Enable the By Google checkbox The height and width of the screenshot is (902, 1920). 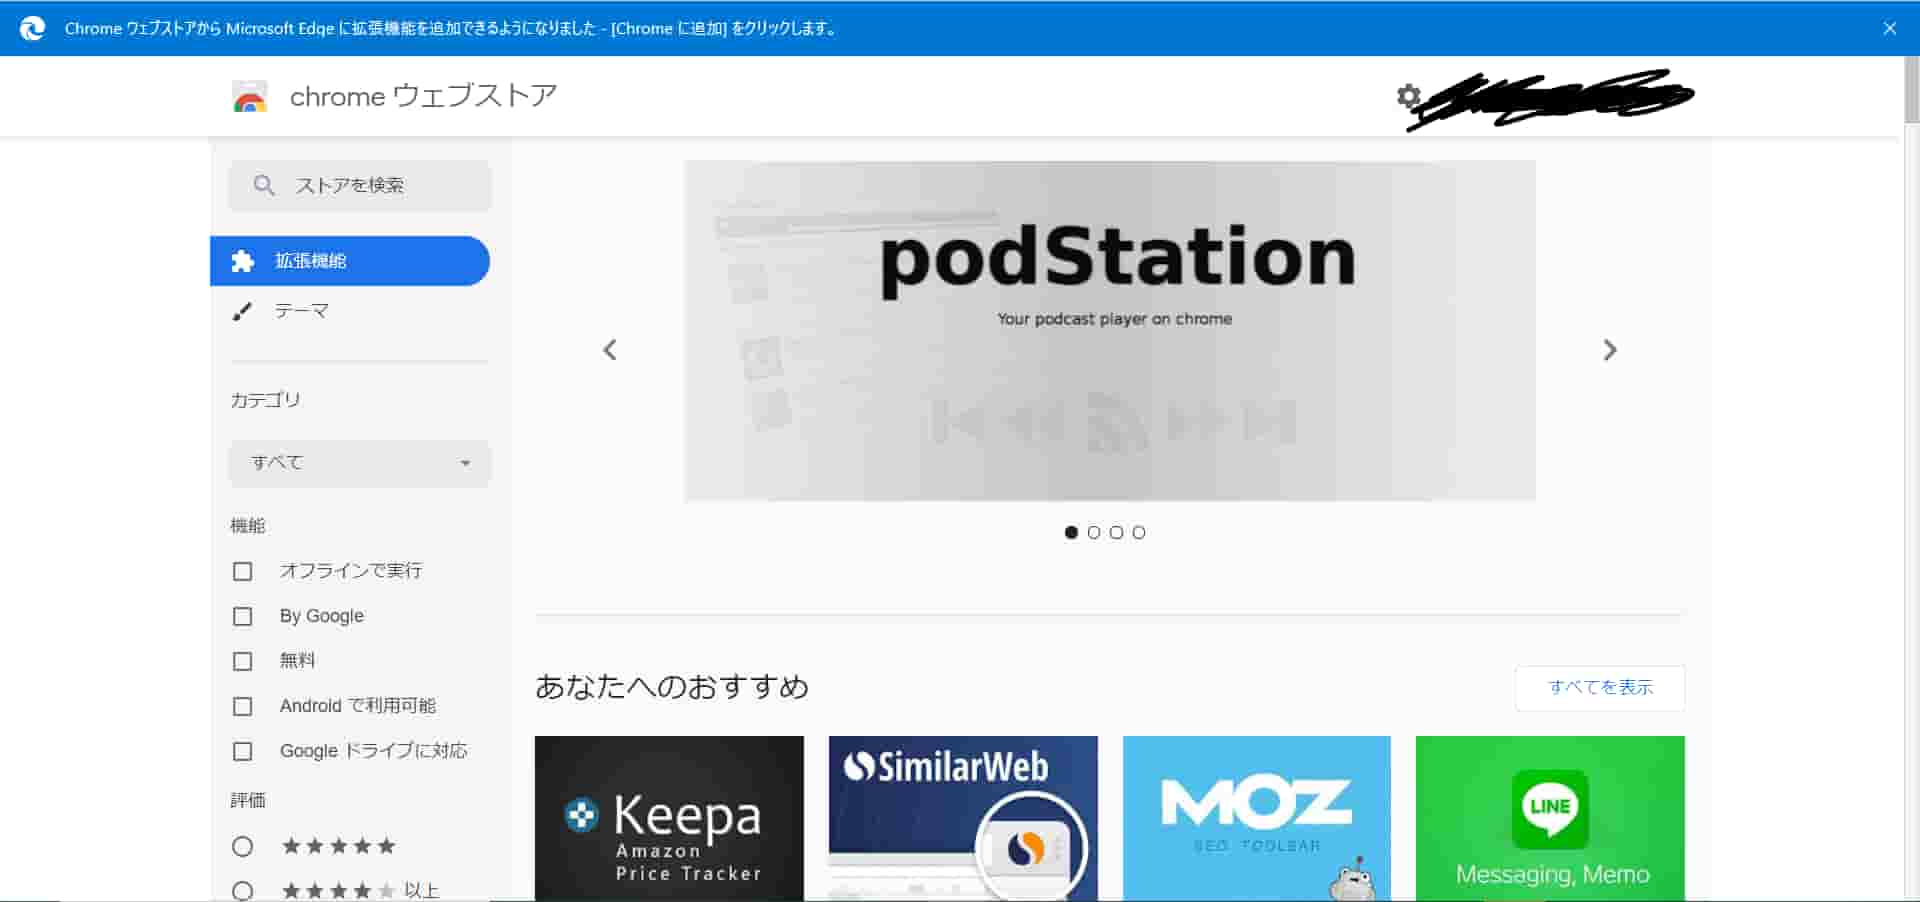[242, 616]
